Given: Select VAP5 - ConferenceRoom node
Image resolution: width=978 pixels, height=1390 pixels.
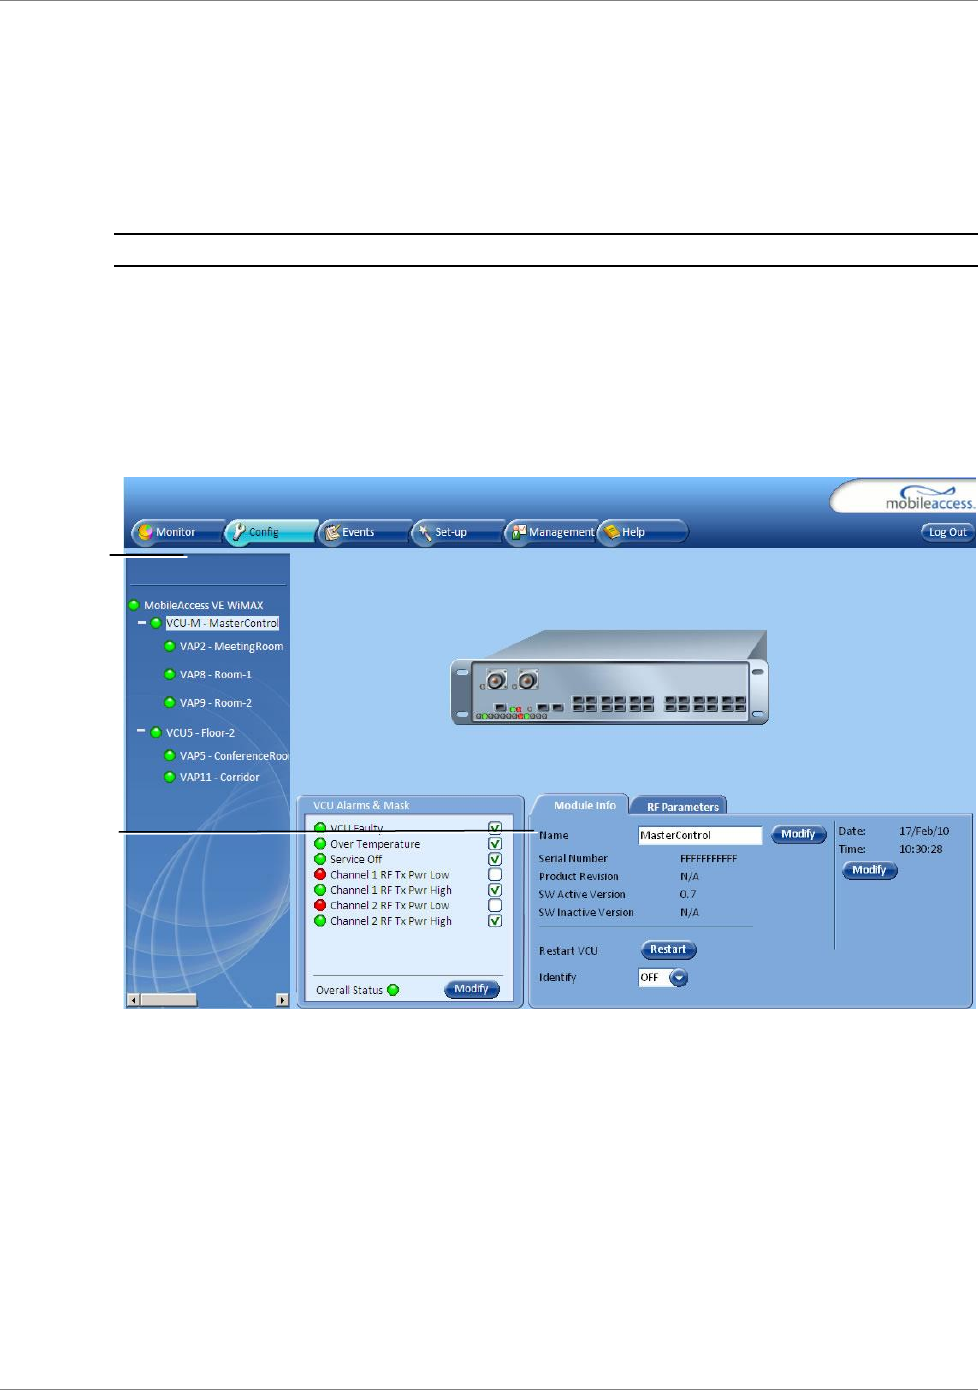Looking at the screenshot, I should (234, 756).
